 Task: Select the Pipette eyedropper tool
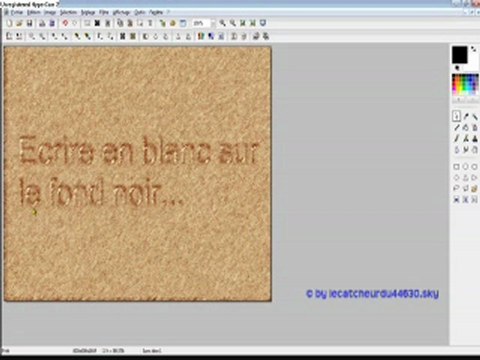pyautogui.click(x=466, y=116)
